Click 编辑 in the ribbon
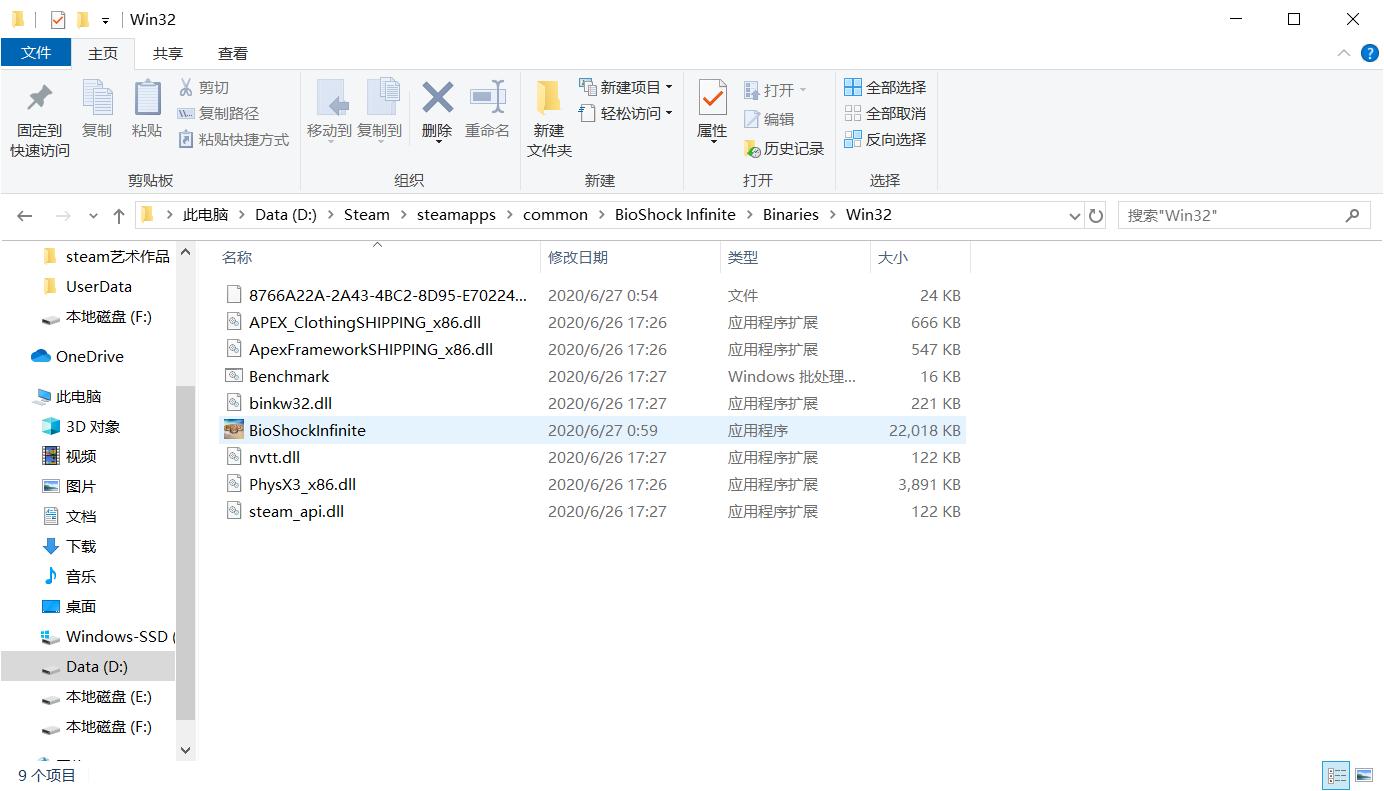The image size is (1384, 791). click(769, 119)
